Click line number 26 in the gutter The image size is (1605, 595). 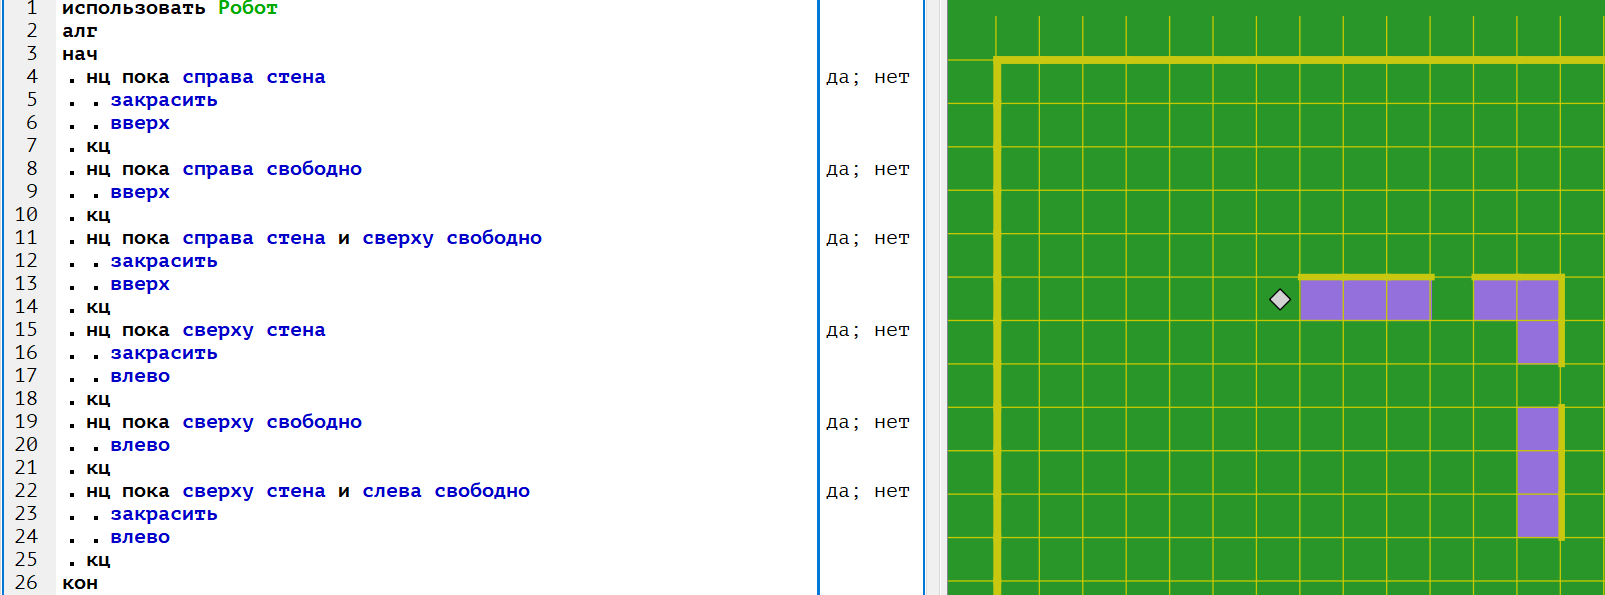click(x=26, y=583)
